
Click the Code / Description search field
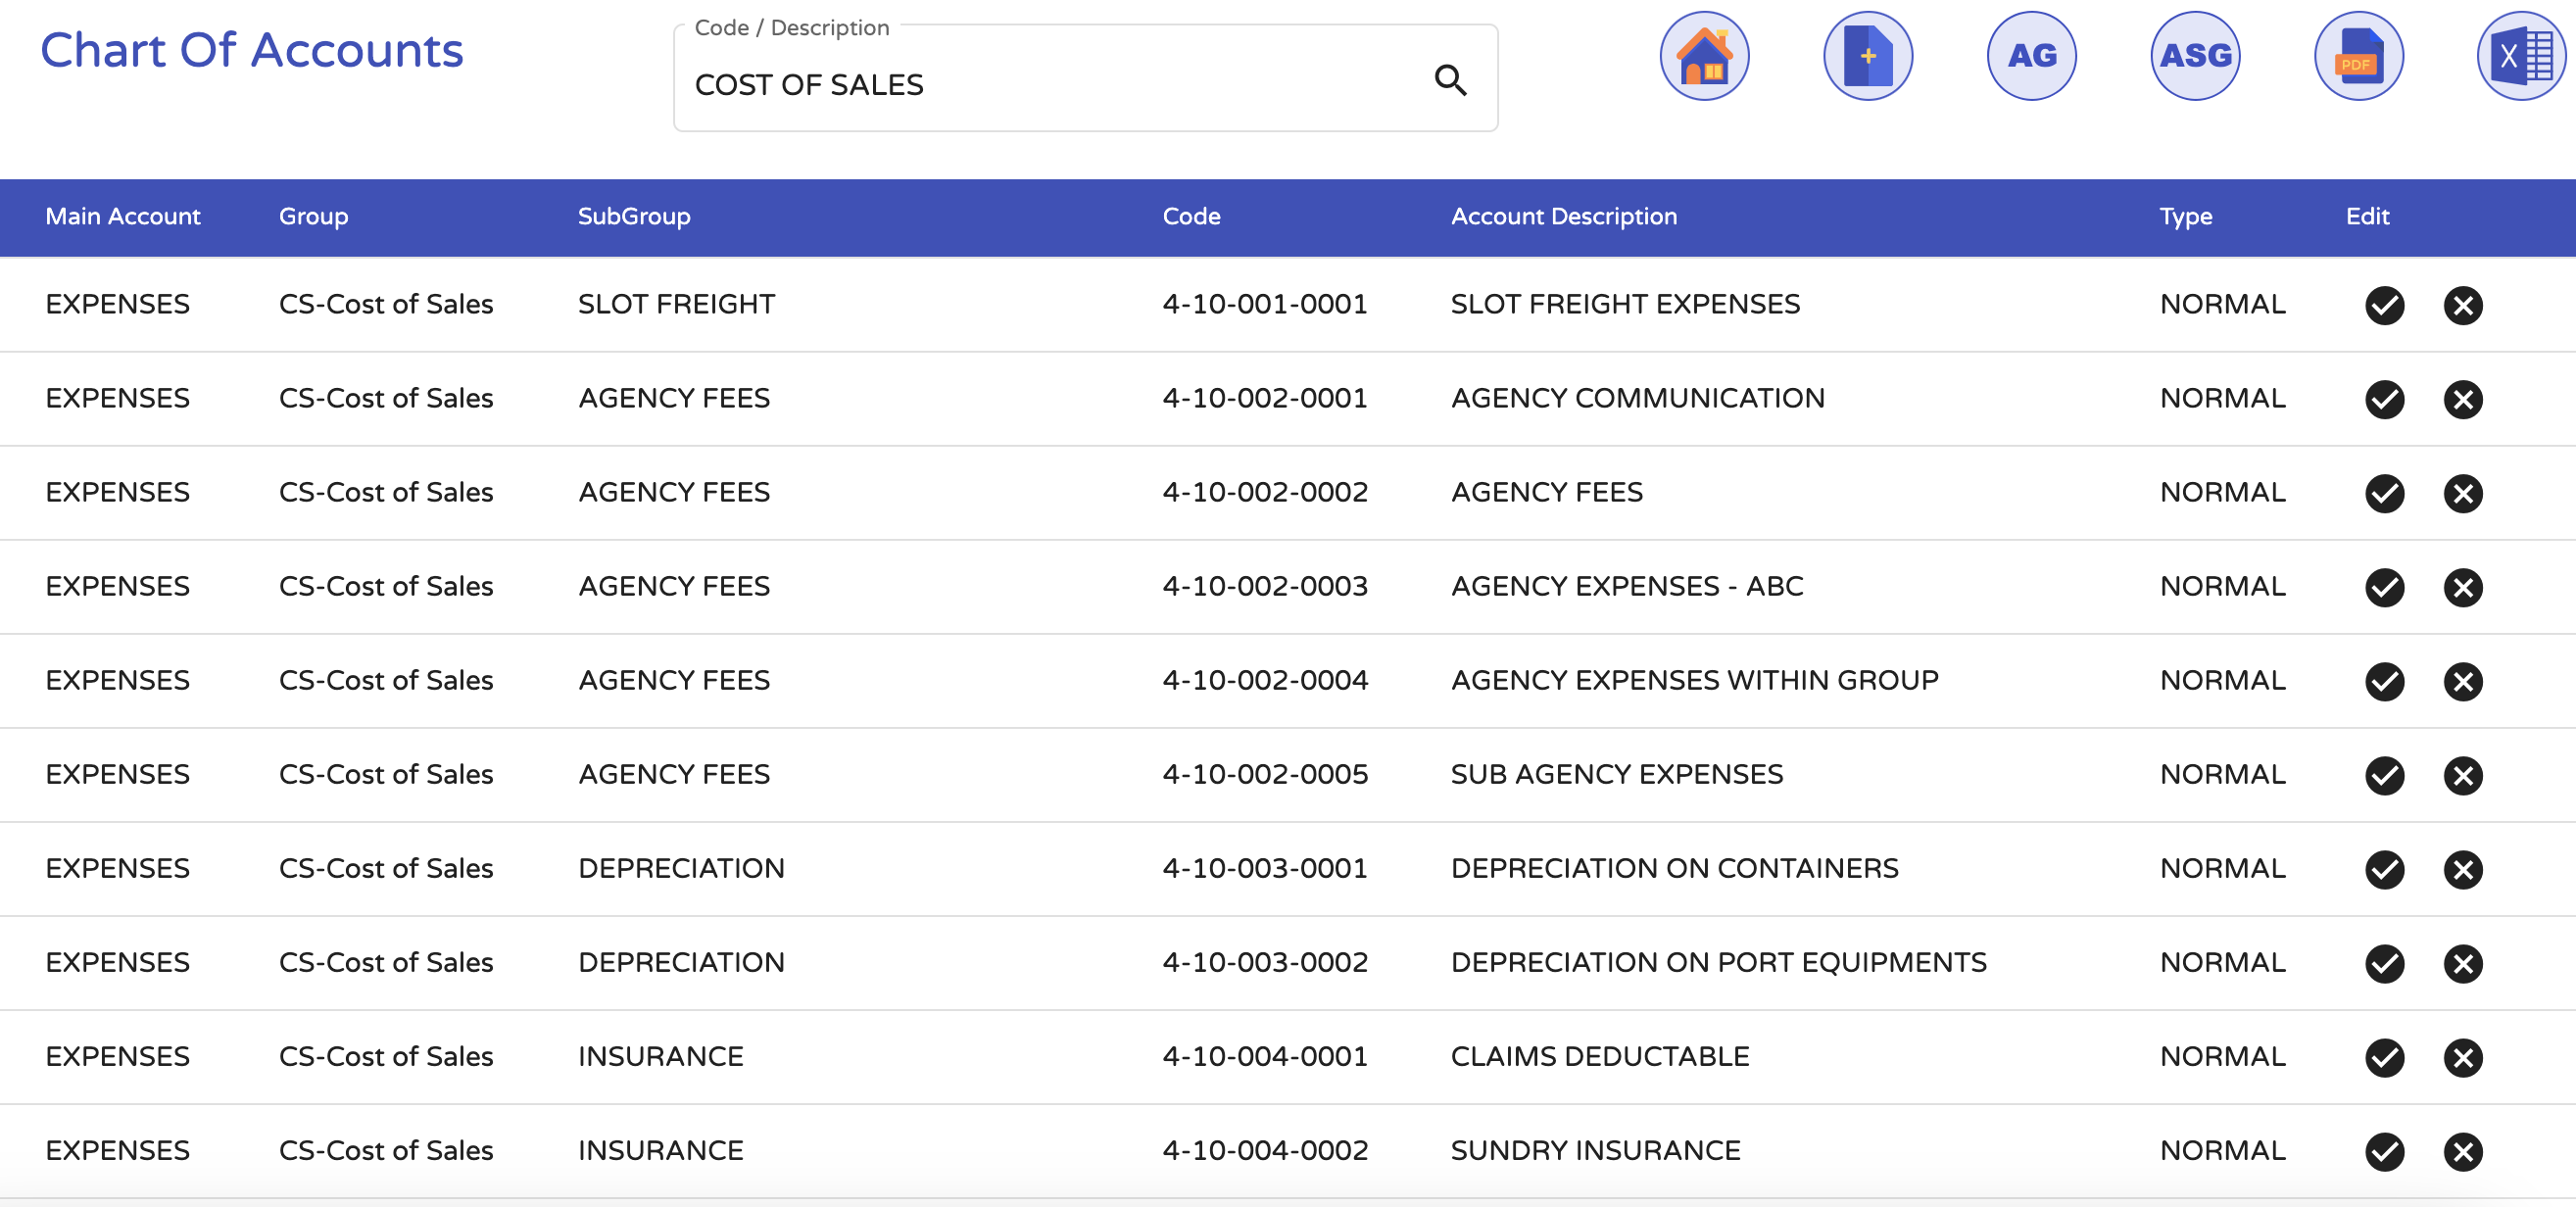1085,78
